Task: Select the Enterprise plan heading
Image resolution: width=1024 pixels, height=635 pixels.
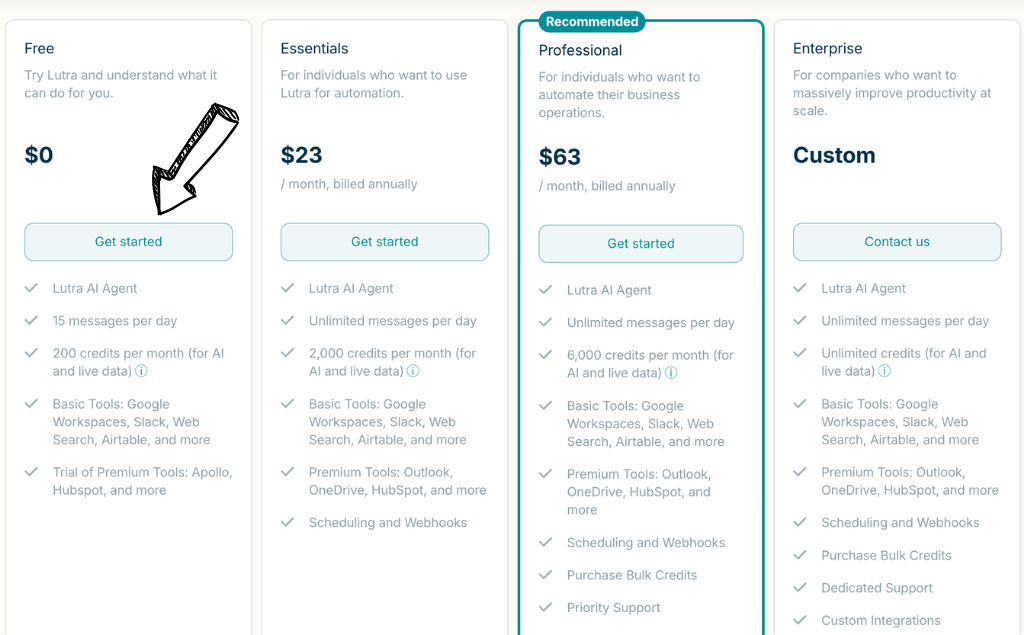Action: [827, 48]
